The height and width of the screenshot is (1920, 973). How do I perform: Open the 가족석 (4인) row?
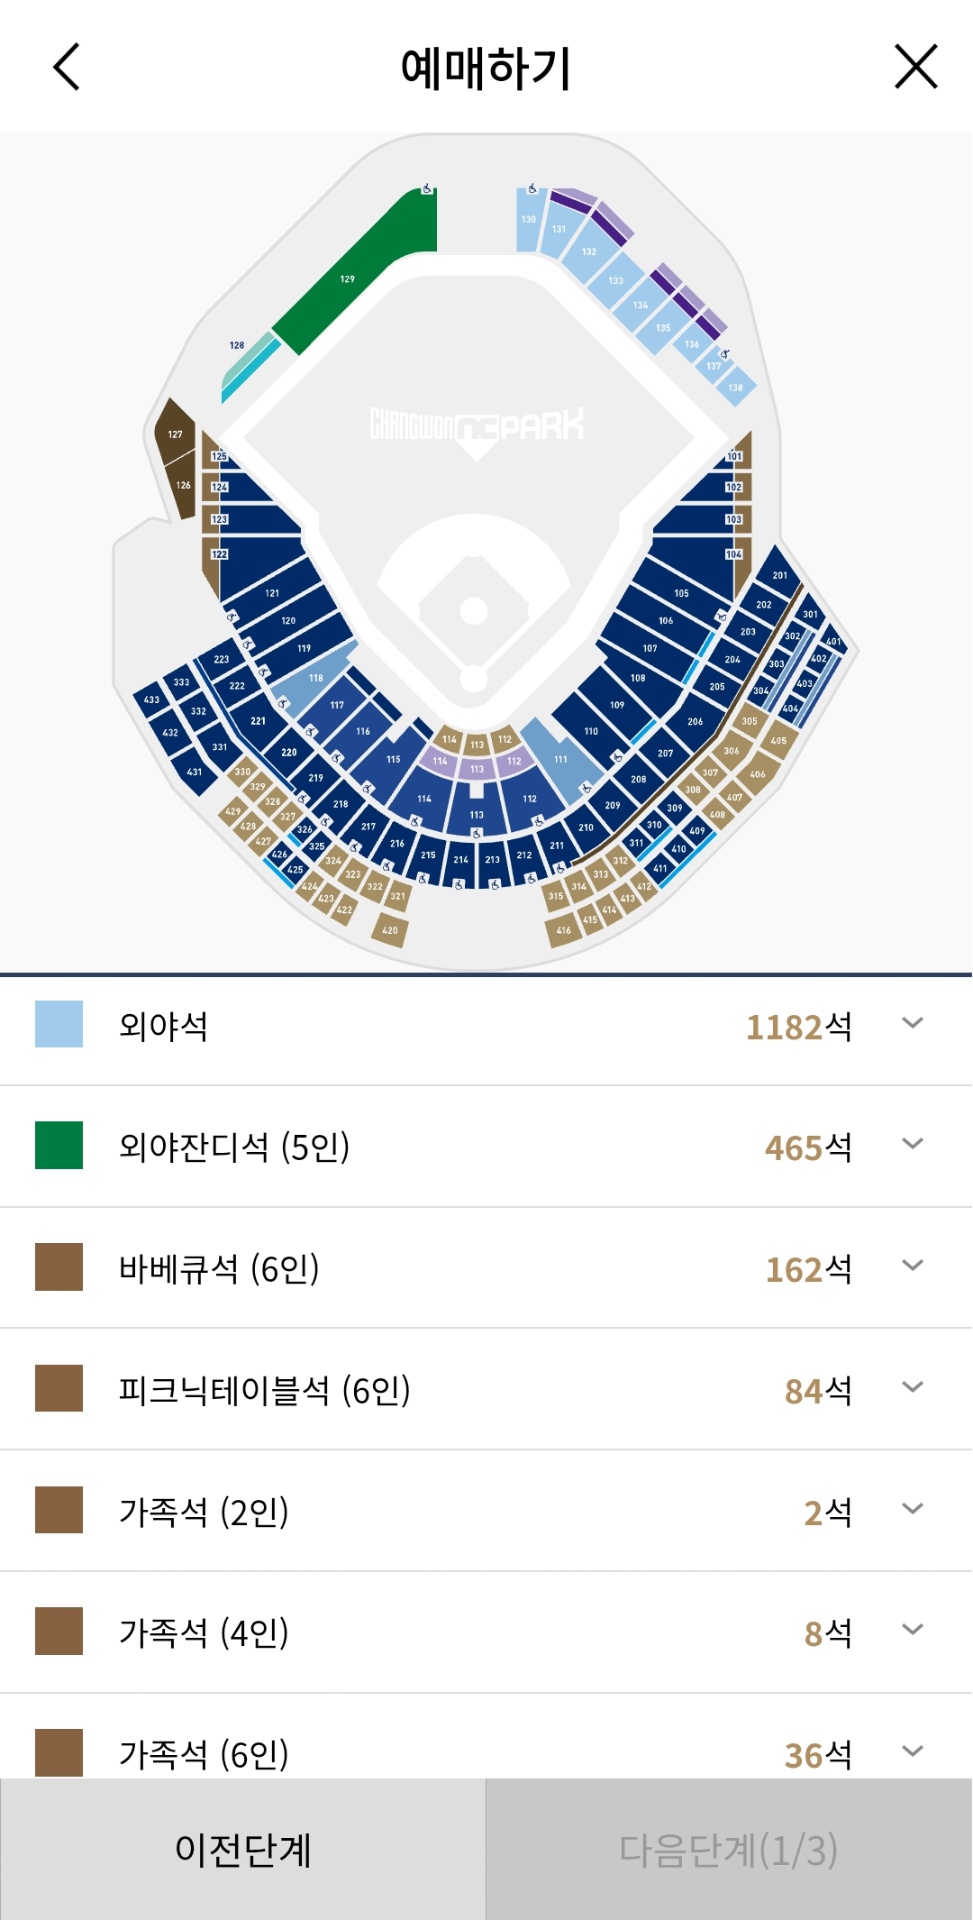pos(912,1629)
